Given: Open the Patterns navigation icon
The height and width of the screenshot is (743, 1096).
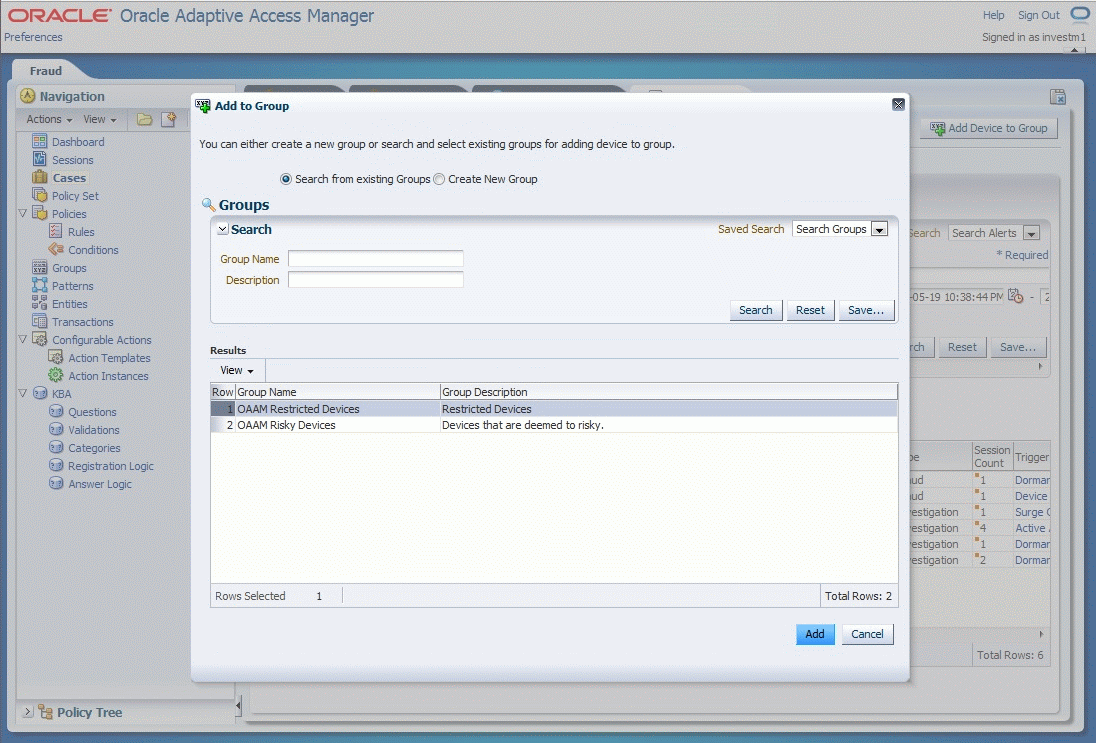Looking at the screenshot, I should (38, 286).
